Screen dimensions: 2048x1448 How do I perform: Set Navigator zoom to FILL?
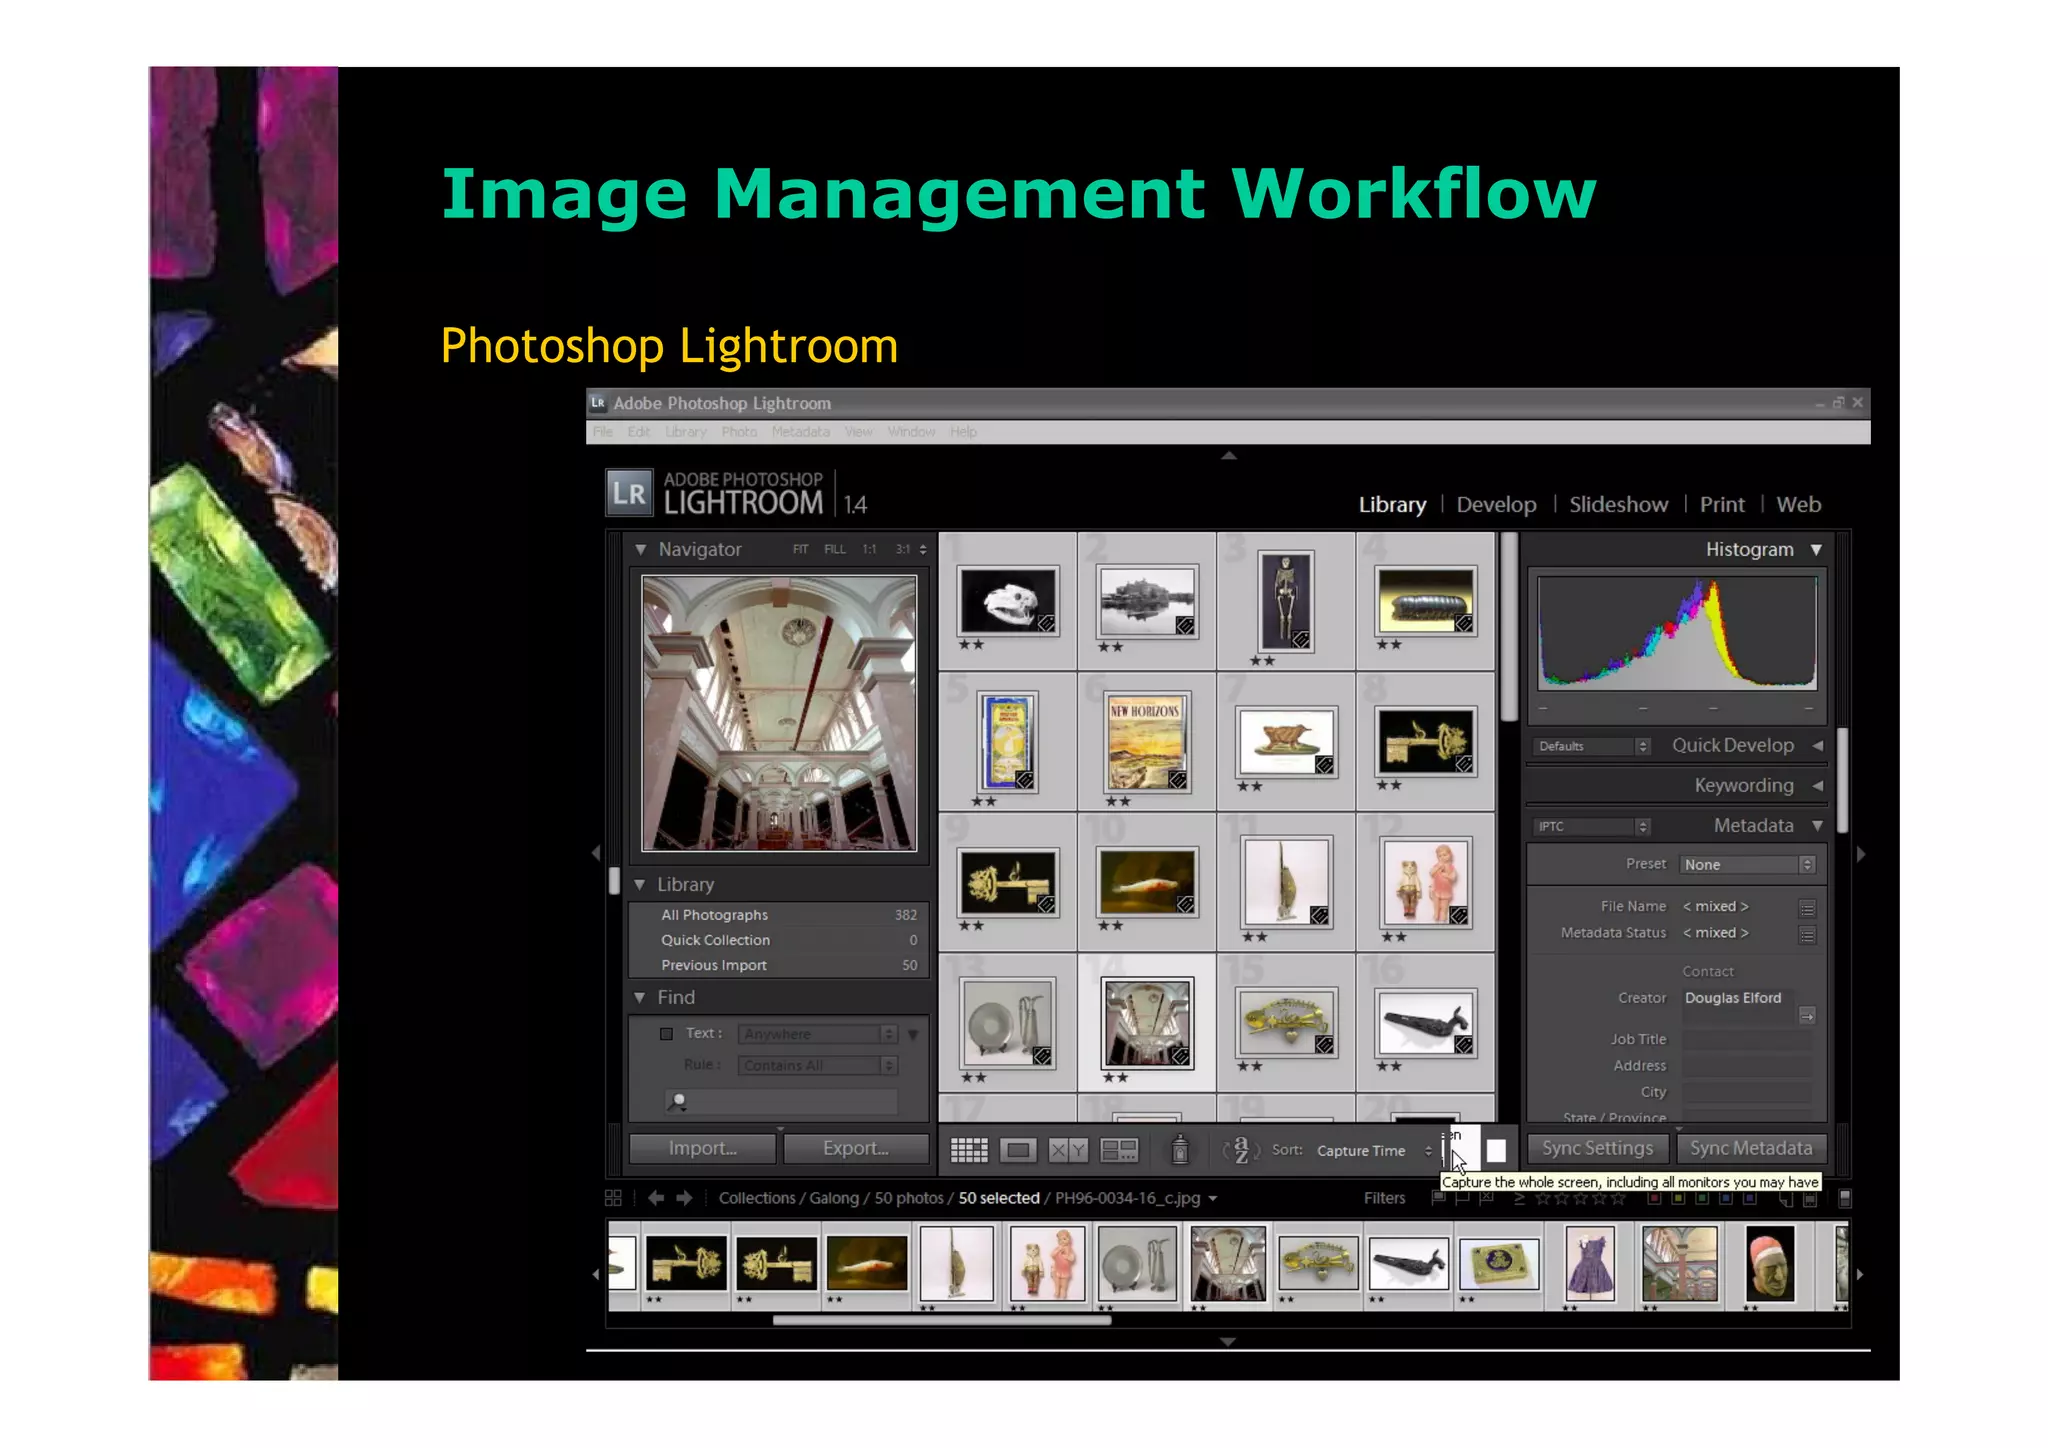[x=835, y=550]
